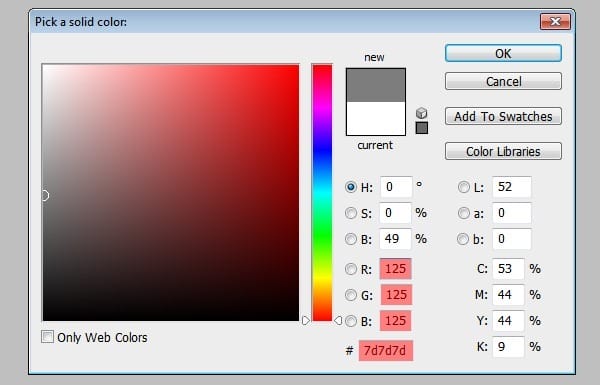Click the G green value field
Screen dimensions: 600x385
396,295
